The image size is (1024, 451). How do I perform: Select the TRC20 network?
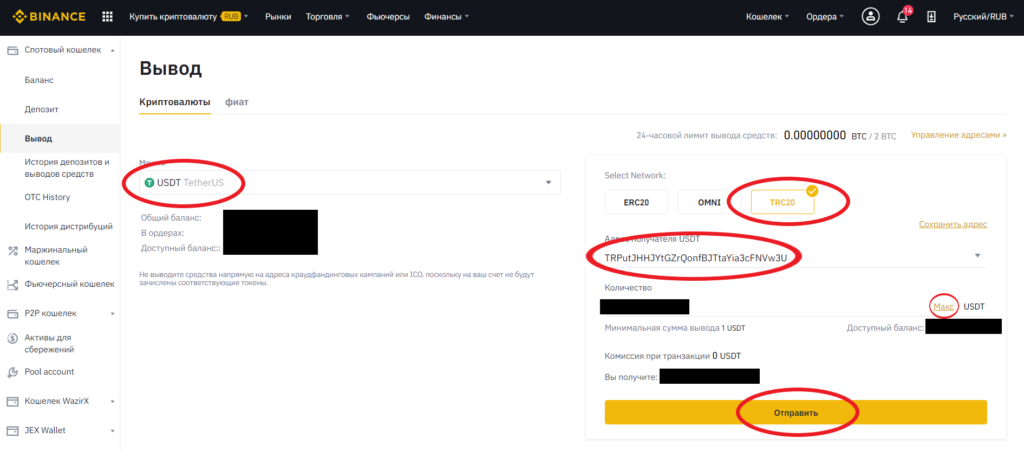(x=782, y=202)
